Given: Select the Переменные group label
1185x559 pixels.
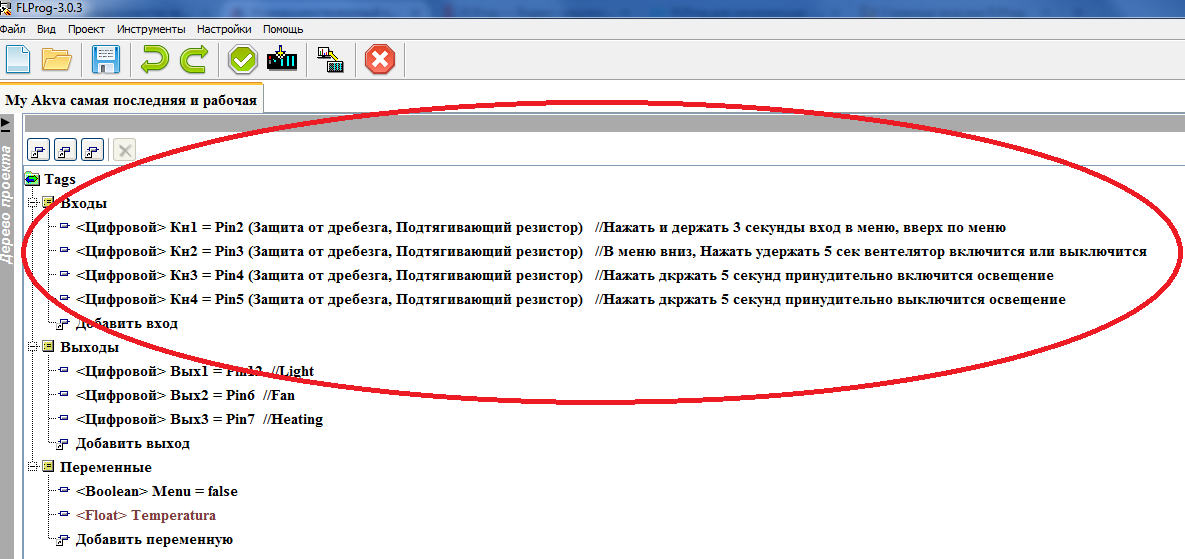Looking at the screenshot, I should click(x=106, y=467).
